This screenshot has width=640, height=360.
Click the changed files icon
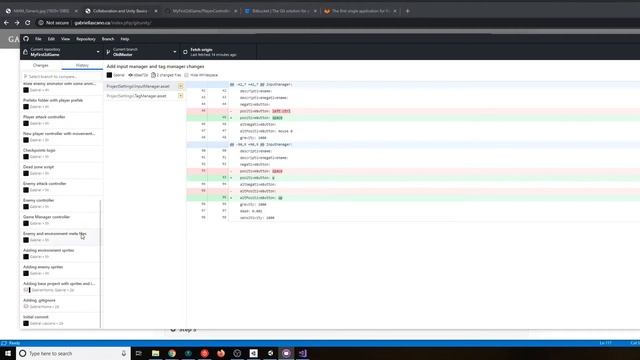[x=153, y=75]
